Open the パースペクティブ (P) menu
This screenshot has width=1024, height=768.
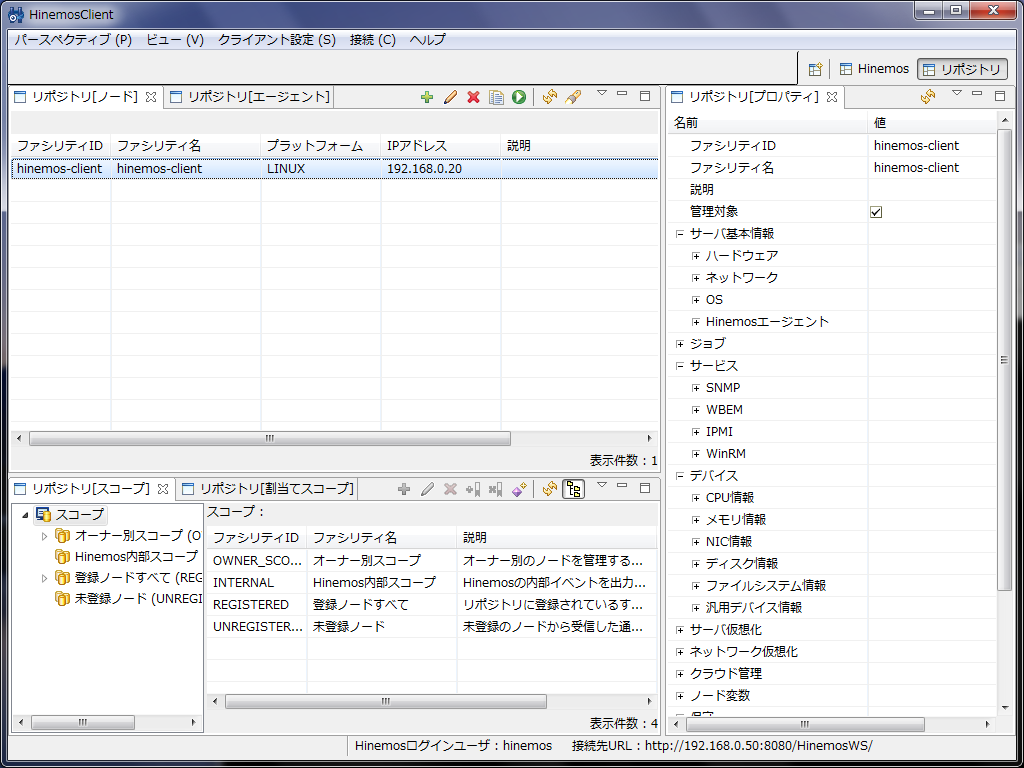[73, 39]
